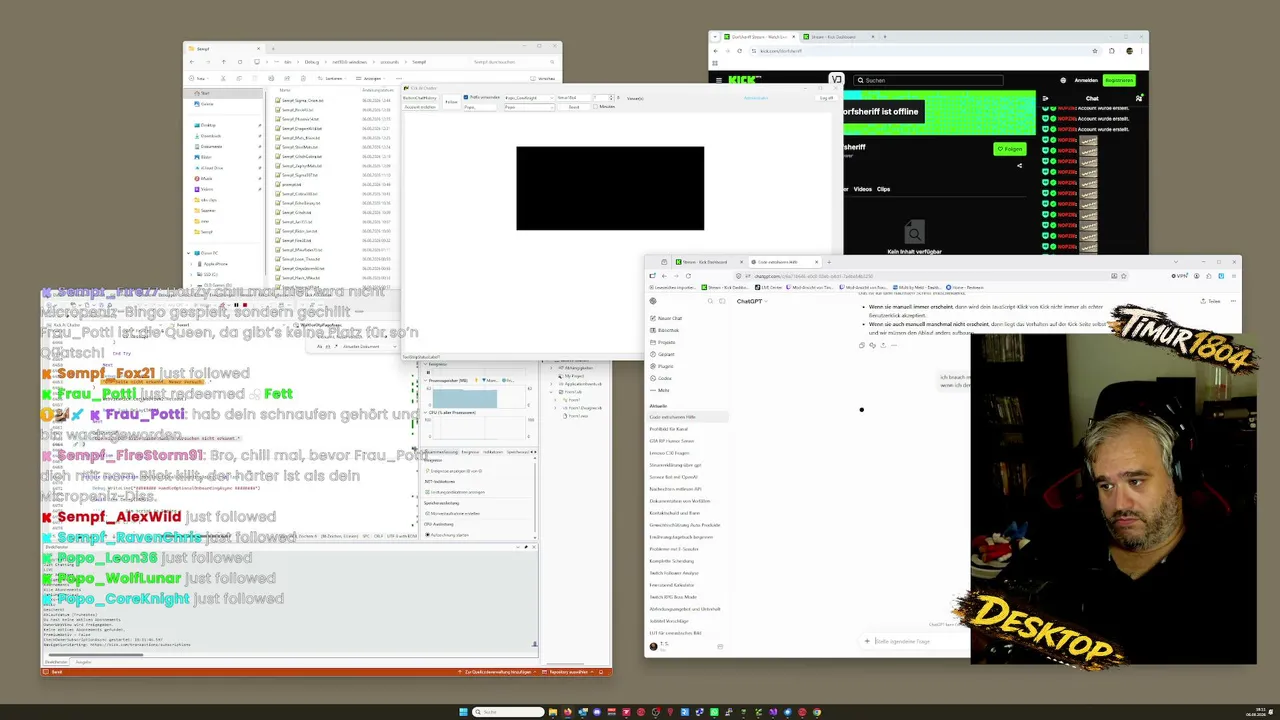Open chat 'Lenovo C30 Fragen'
This screenshot has width=1280, height=720.
[669, 453]
